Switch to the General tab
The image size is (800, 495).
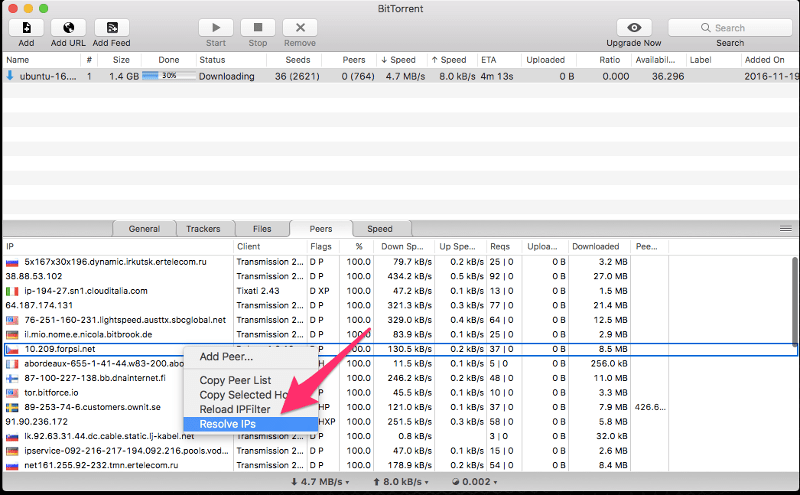pos(144,229)
